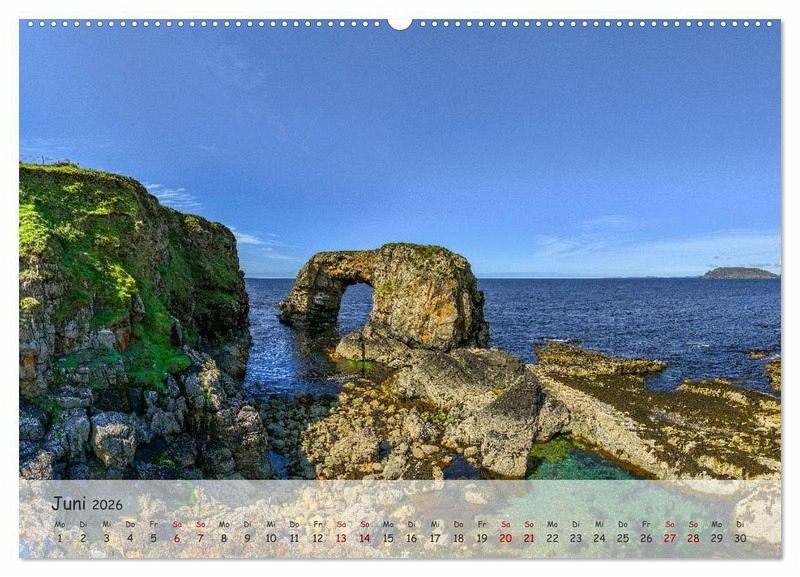Select day 10 in the calendar strip
Viewport: 800px width, 577px height.
click(x=271, y=538)
